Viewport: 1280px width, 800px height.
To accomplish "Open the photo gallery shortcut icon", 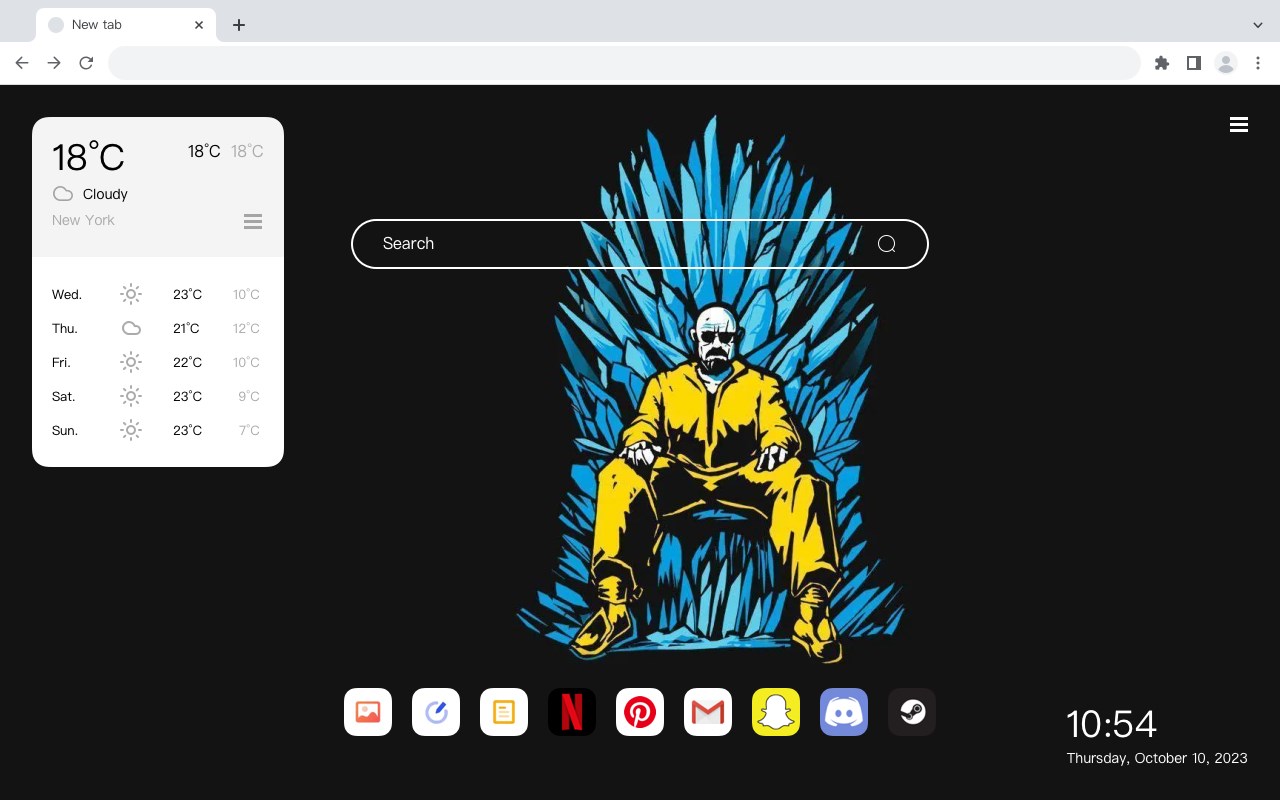I will click(368, 712).
